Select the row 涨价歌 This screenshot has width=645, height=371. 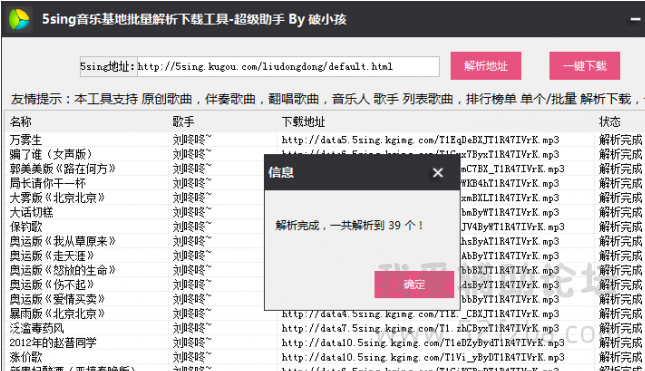pos(322,357)
